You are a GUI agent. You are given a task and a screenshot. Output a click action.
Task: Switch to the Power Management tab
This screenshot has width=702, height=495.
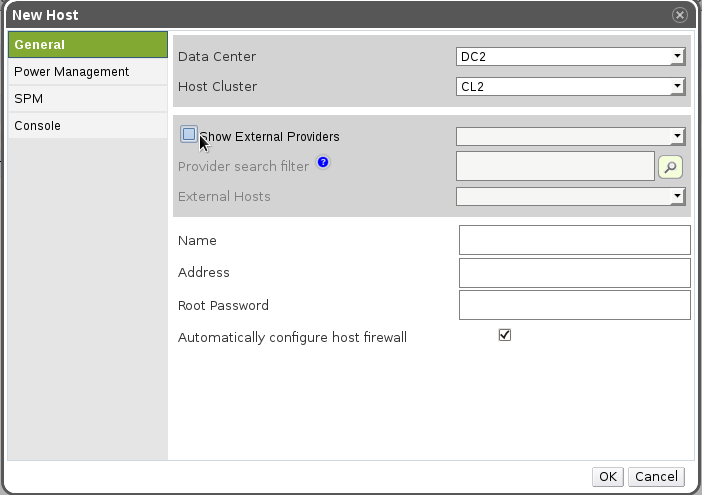pyautogui.click(x=87, y=72)
